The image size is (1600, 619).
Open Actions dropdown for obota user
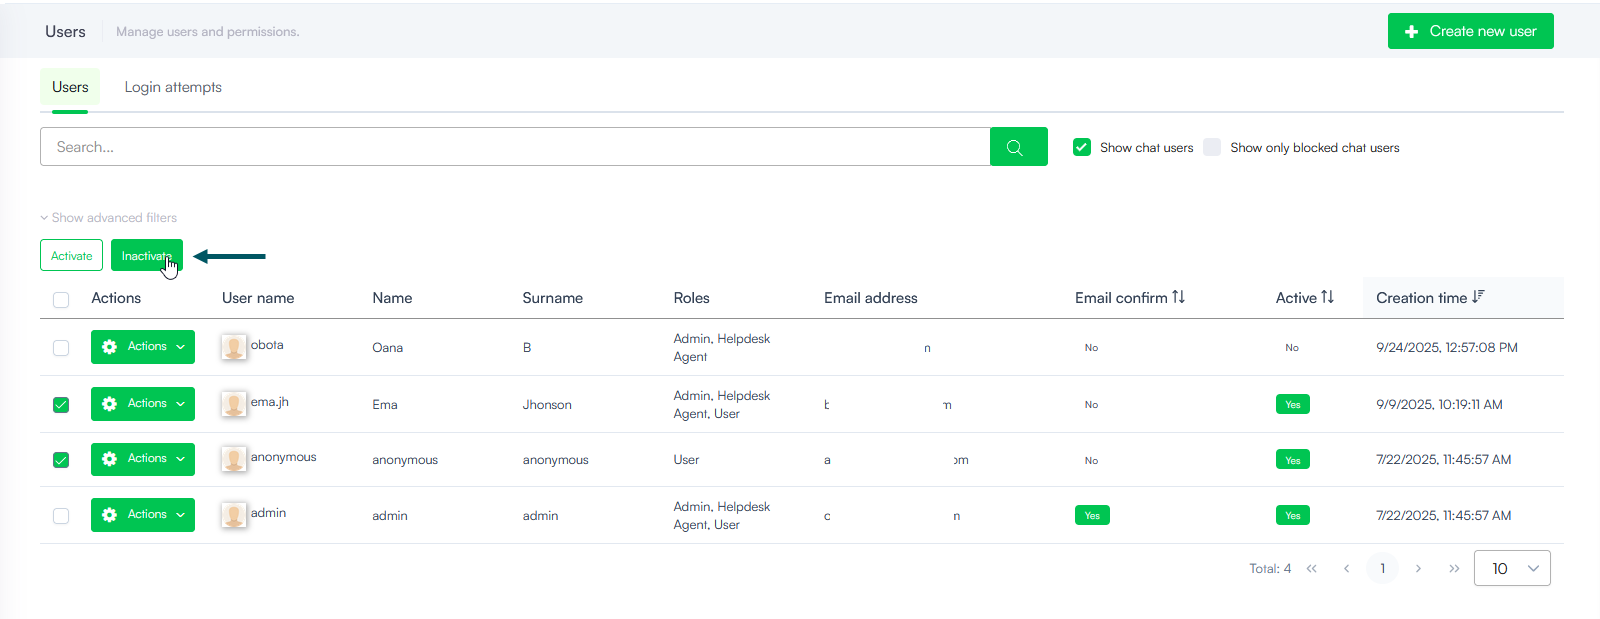pyautogui.click(x=143, y=347)
